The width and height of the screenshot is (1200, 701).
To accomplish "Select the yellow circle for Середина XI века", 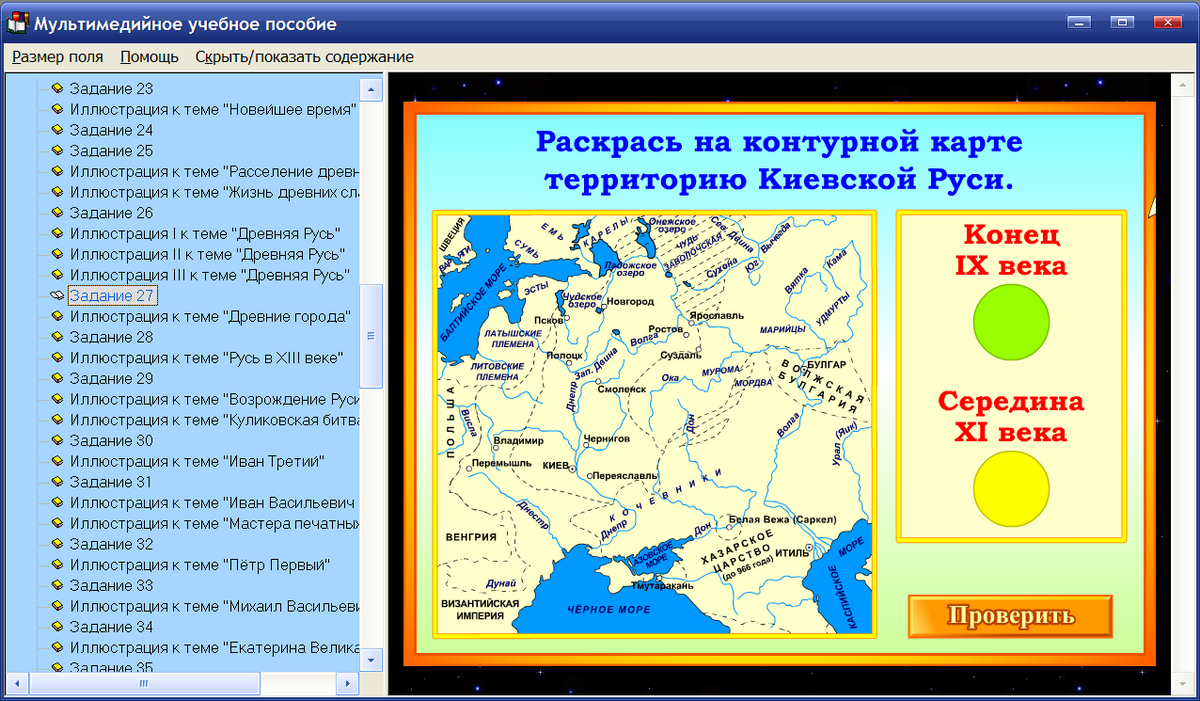I will tap(1011, 489).
